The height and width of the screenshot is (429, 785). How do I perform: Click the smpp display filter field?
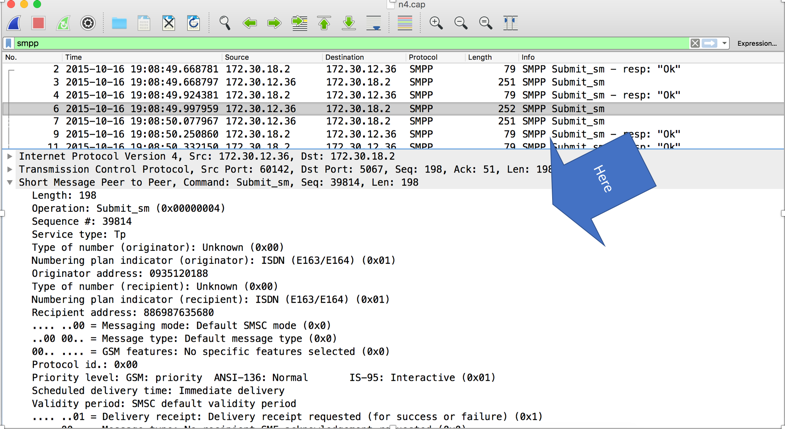[x=351, y=44]
